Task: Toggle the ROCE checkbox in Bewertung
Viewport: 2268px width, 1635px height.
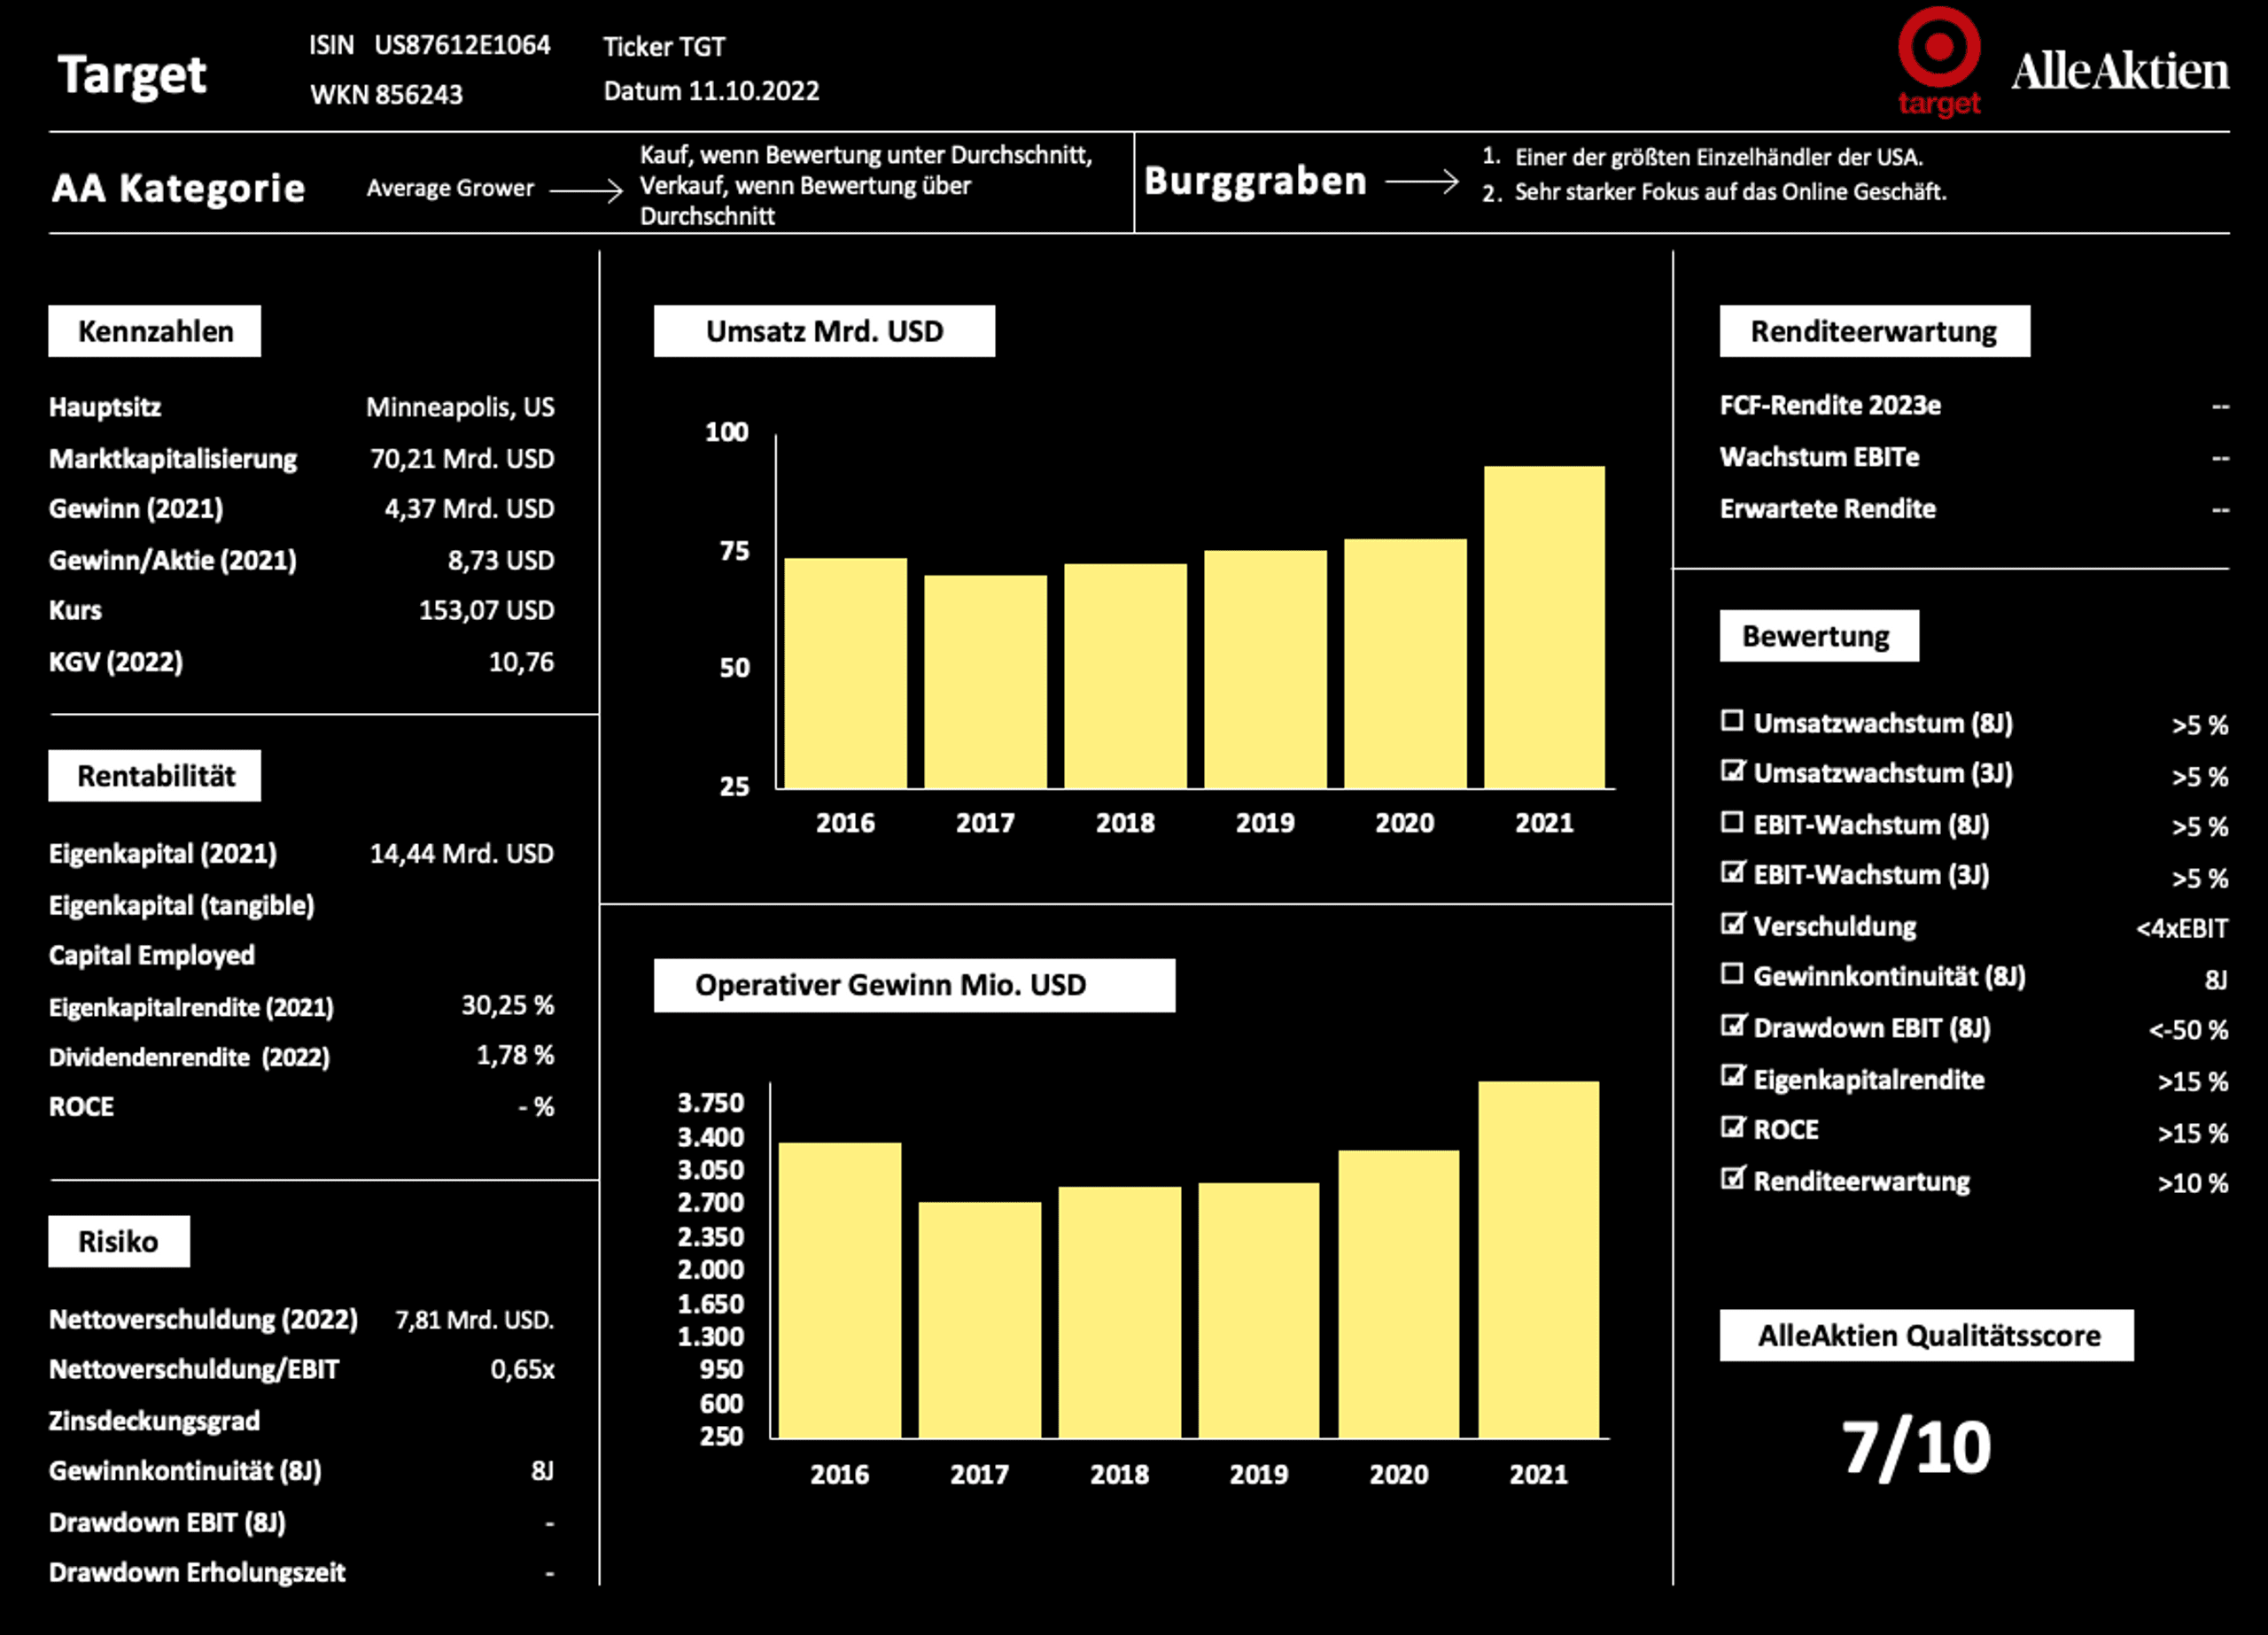Action: tap(1732, 1127)
